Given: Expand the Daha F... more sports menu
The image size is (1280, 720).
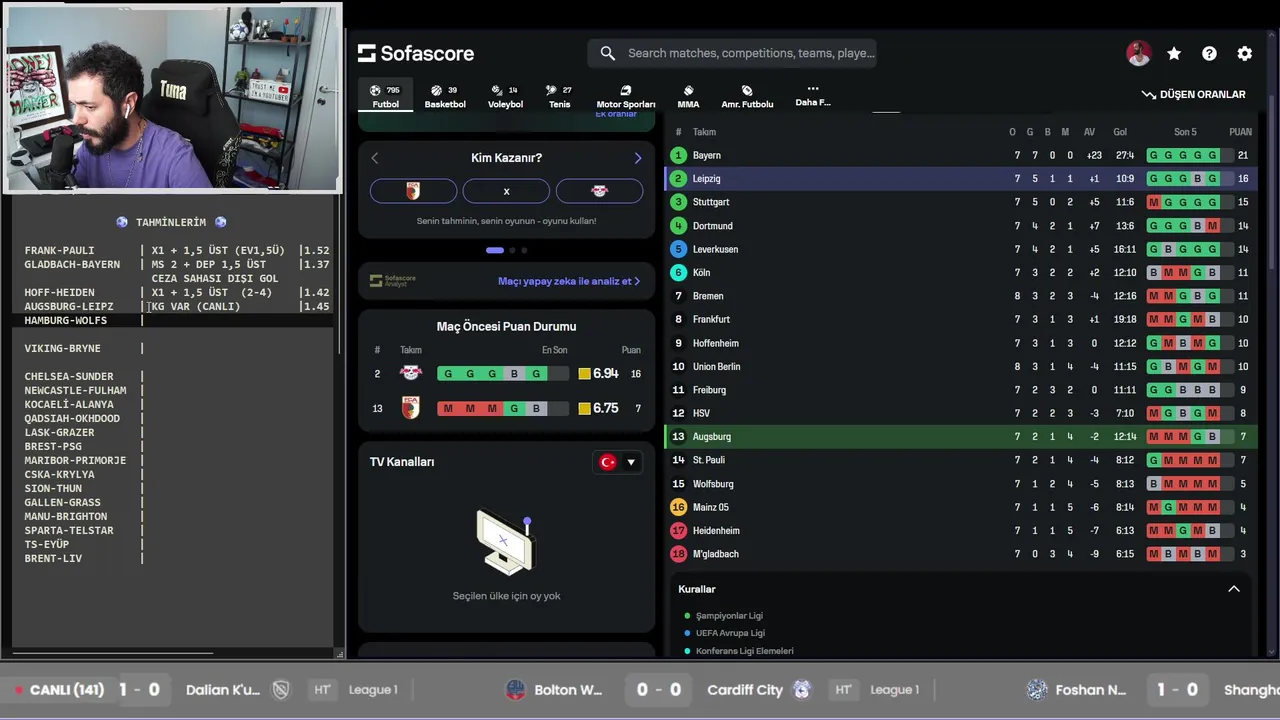Looking at the screenshot, I should [813, 95].
